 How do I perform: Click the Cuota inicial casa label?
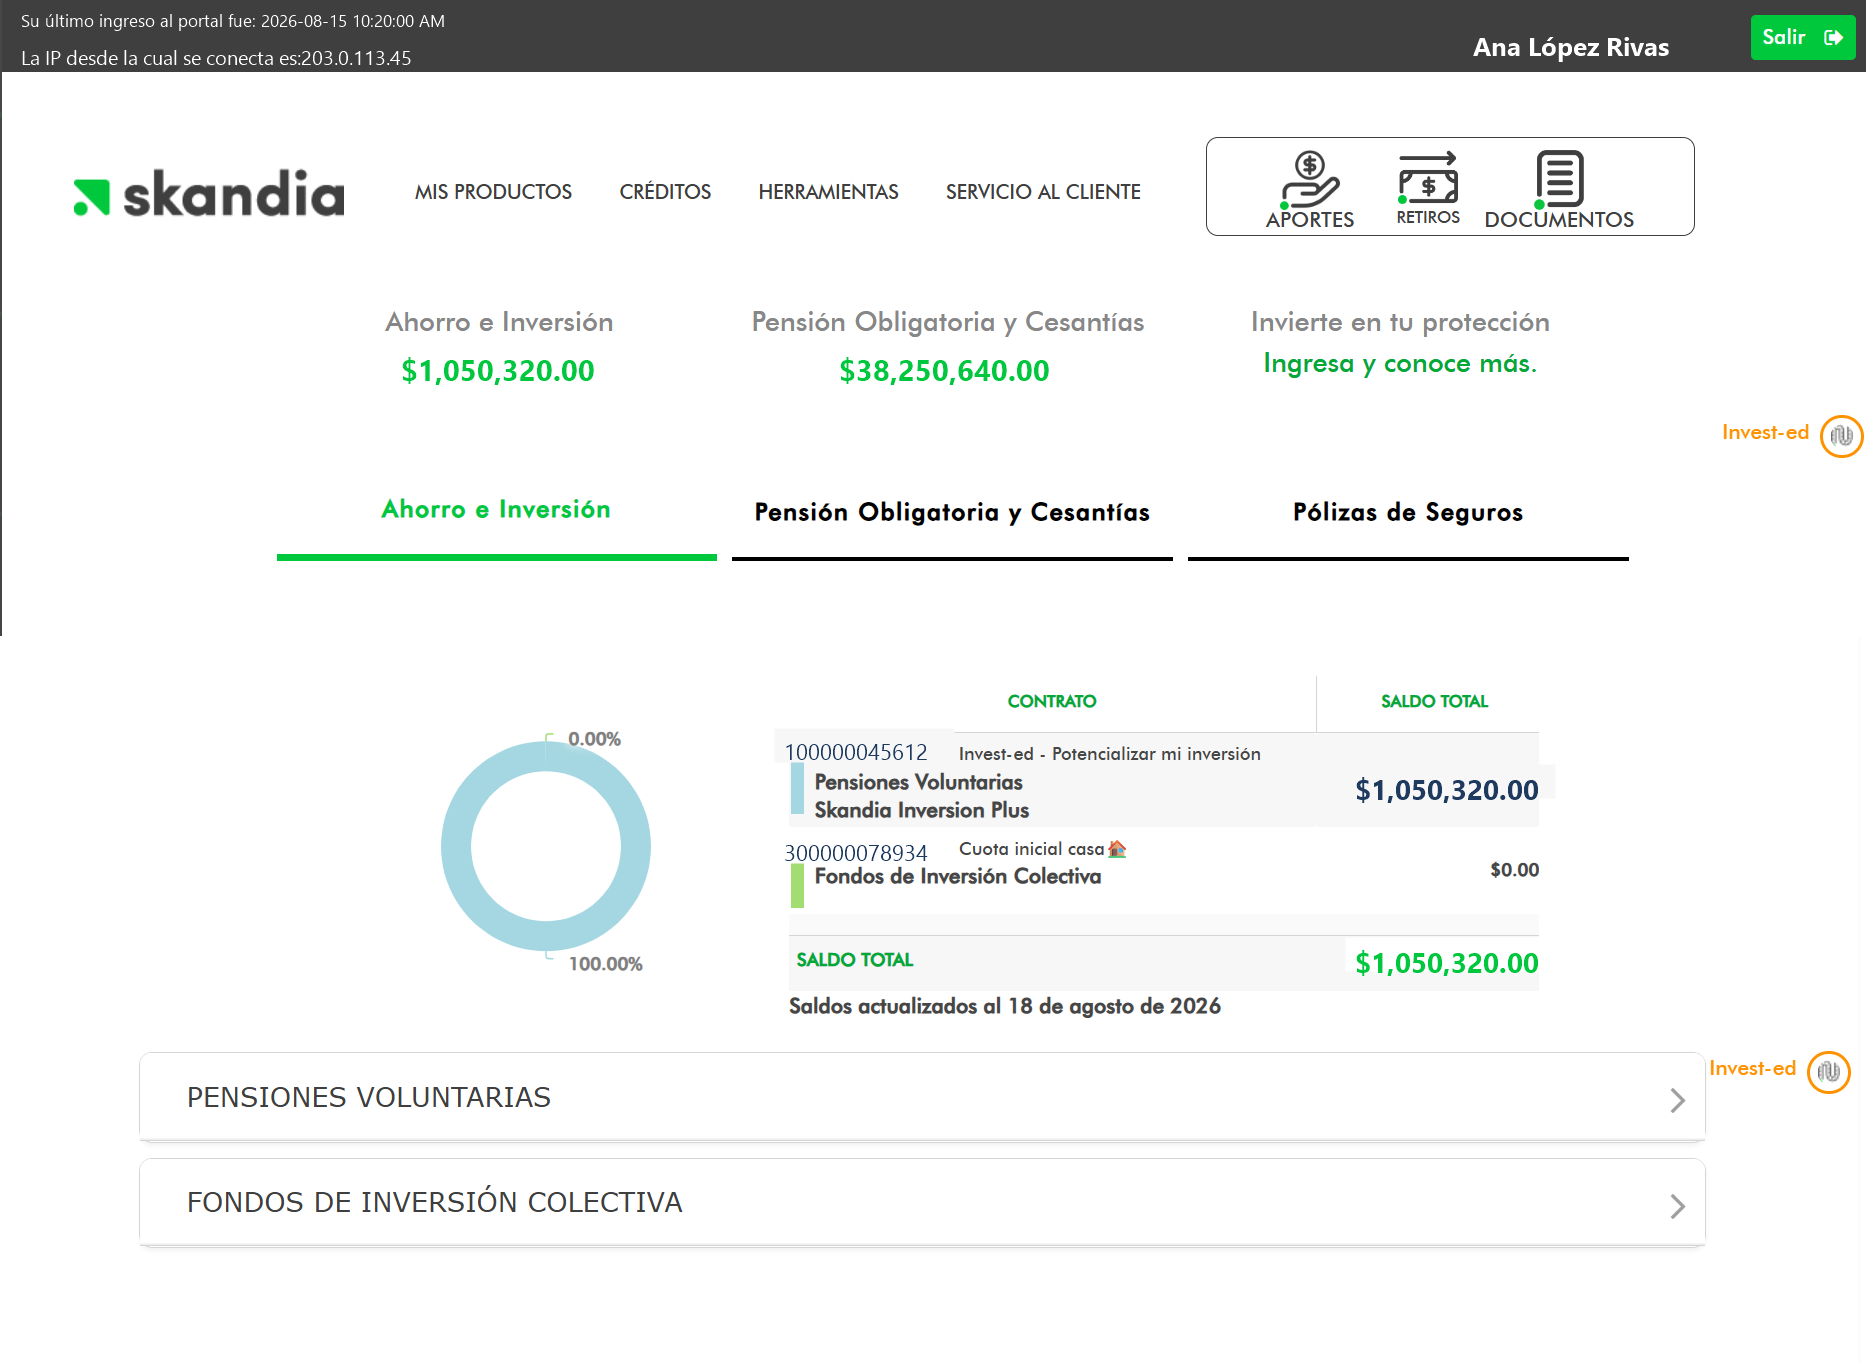click(1031, 849)
